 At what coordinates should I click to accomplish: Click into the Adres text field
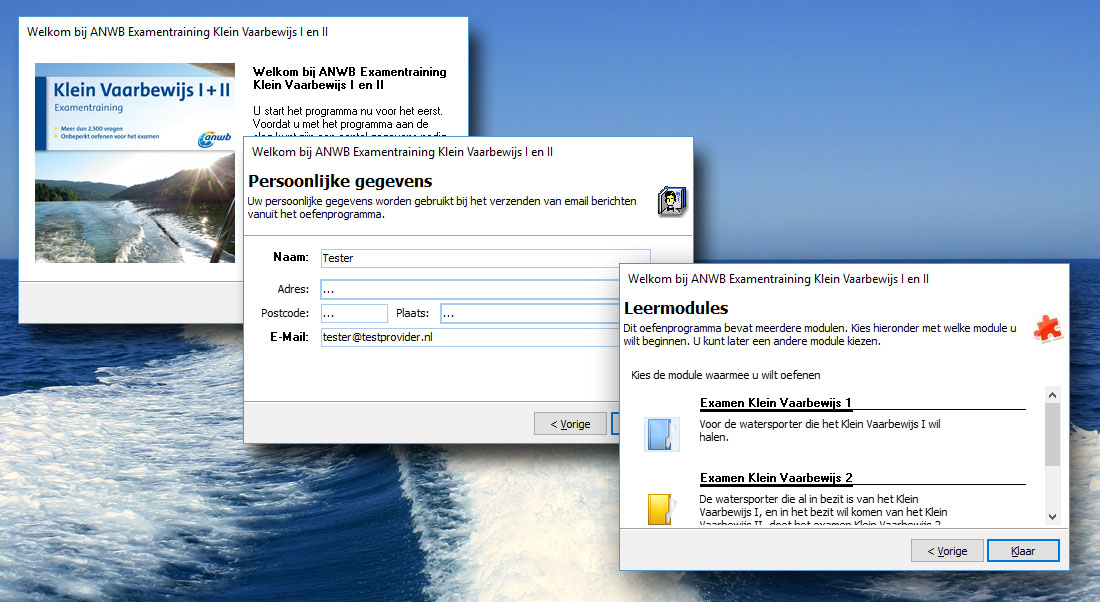[x=470, y=289]
